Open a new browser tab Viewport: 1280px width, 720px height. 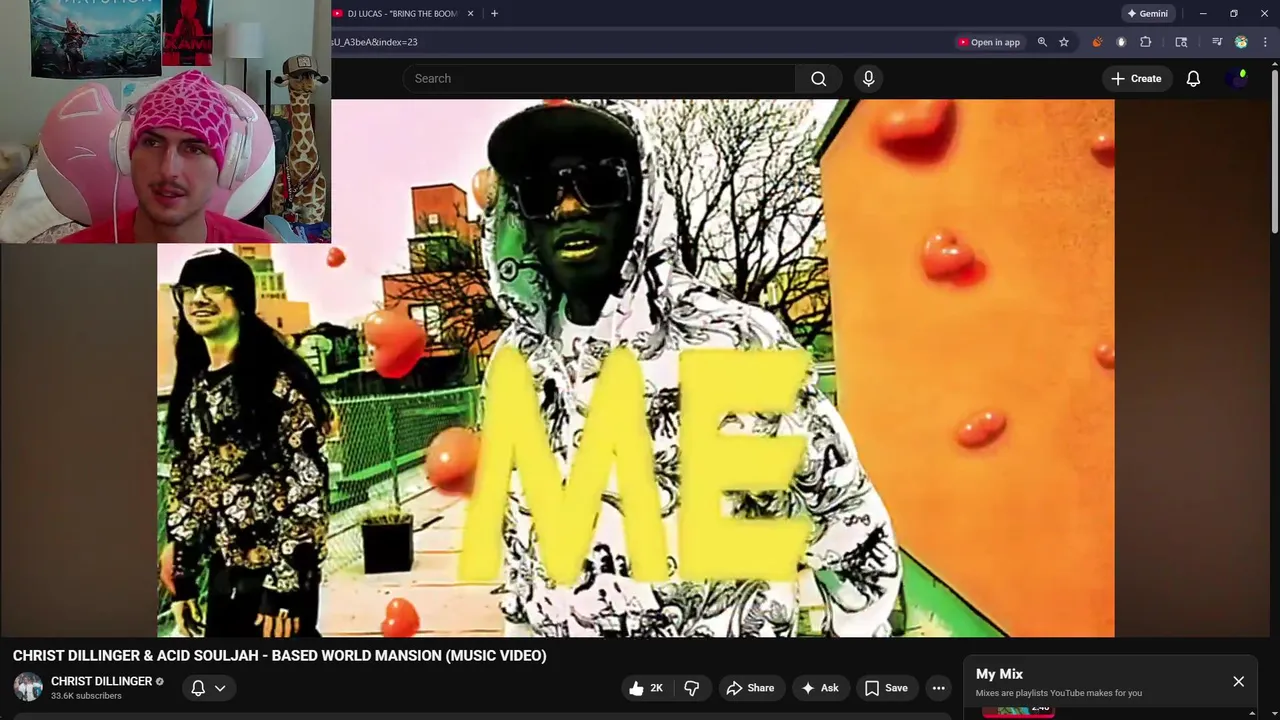pyautogui.click(x=494, y=14)
